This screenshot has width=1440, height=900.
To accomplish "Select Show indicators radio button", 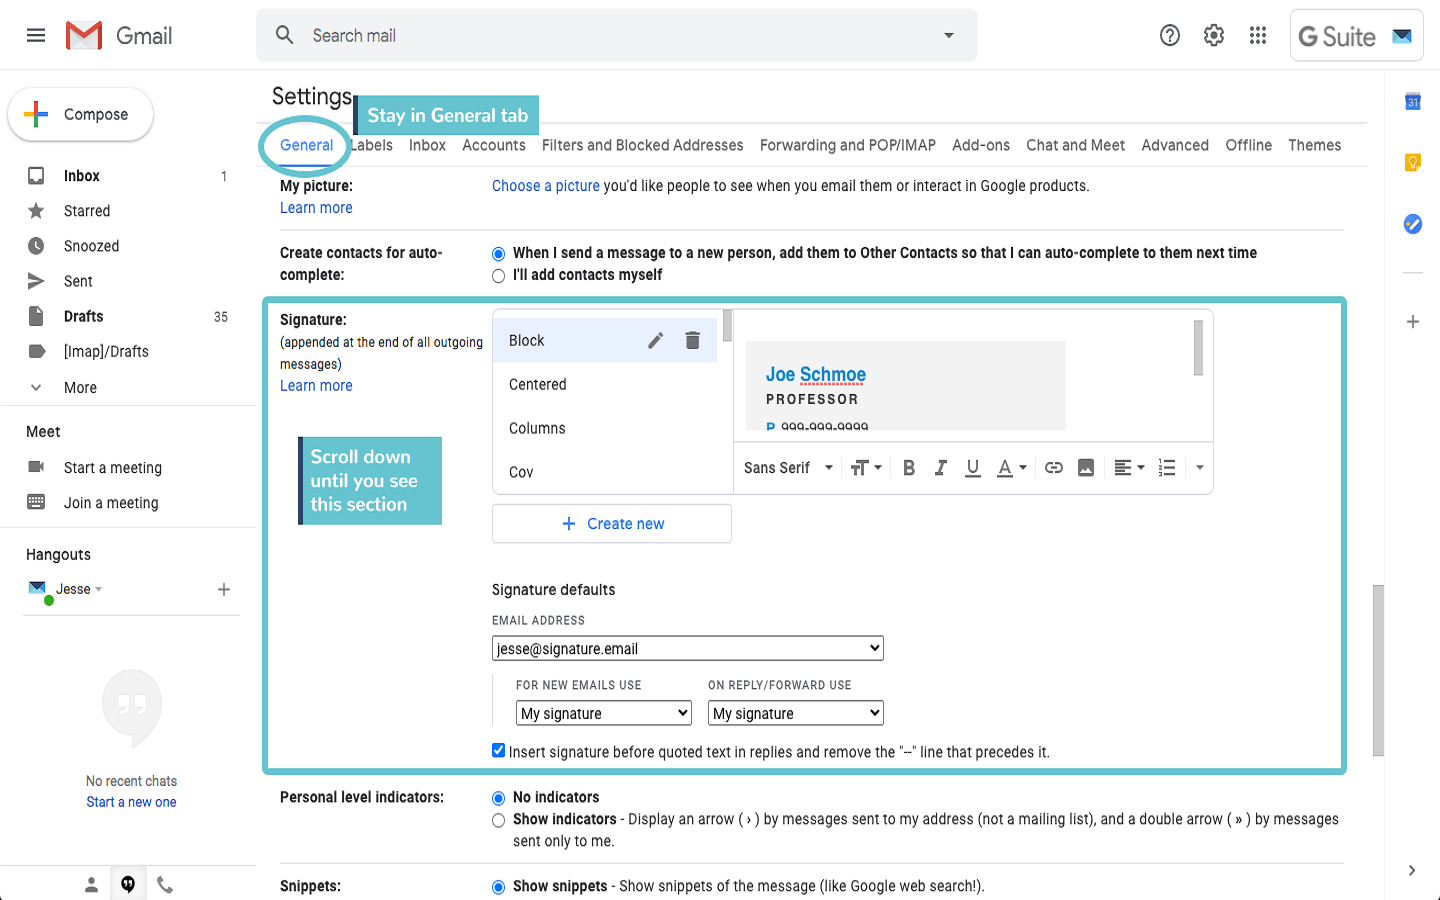I will tap(498, 820).
